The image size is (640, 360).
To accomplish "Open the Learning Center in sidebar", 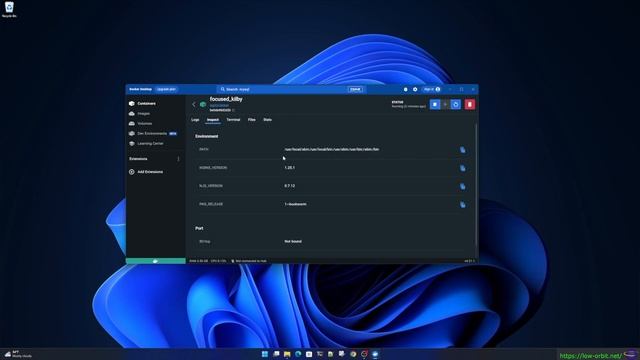I will [146, 144].
